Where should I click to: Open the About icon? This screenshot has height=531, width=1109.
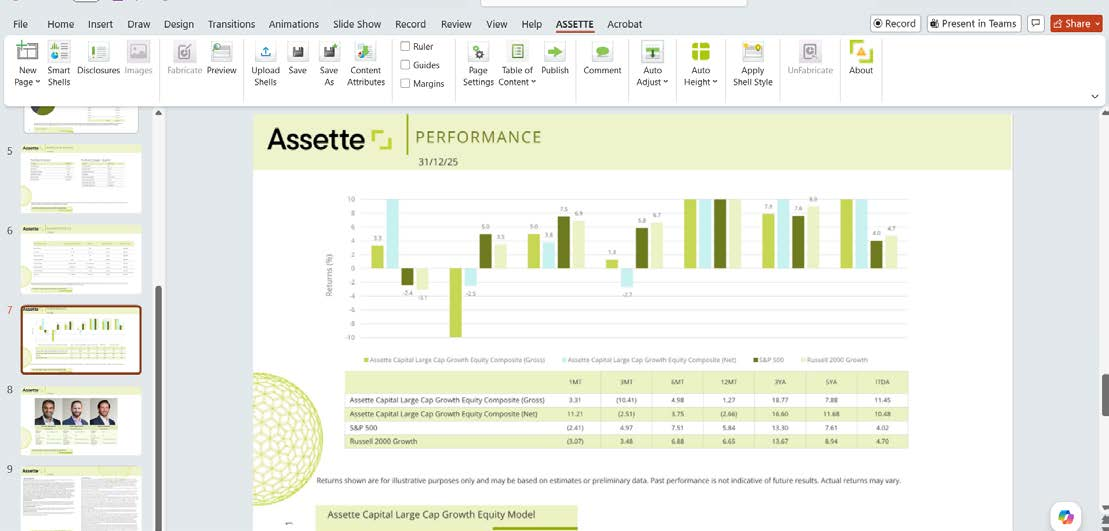861,52
